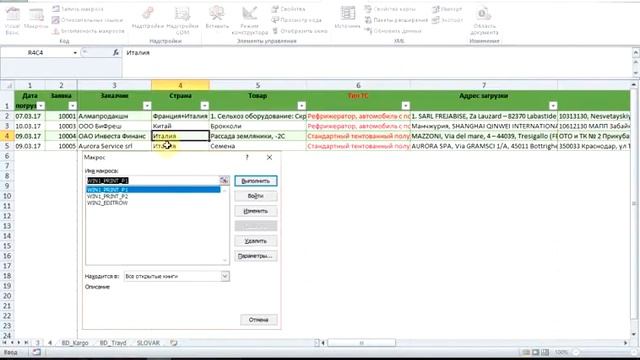Open filter dropdown for Тип ТС column
The width and height of the screenshot is (640, 360).
[405, 106]
